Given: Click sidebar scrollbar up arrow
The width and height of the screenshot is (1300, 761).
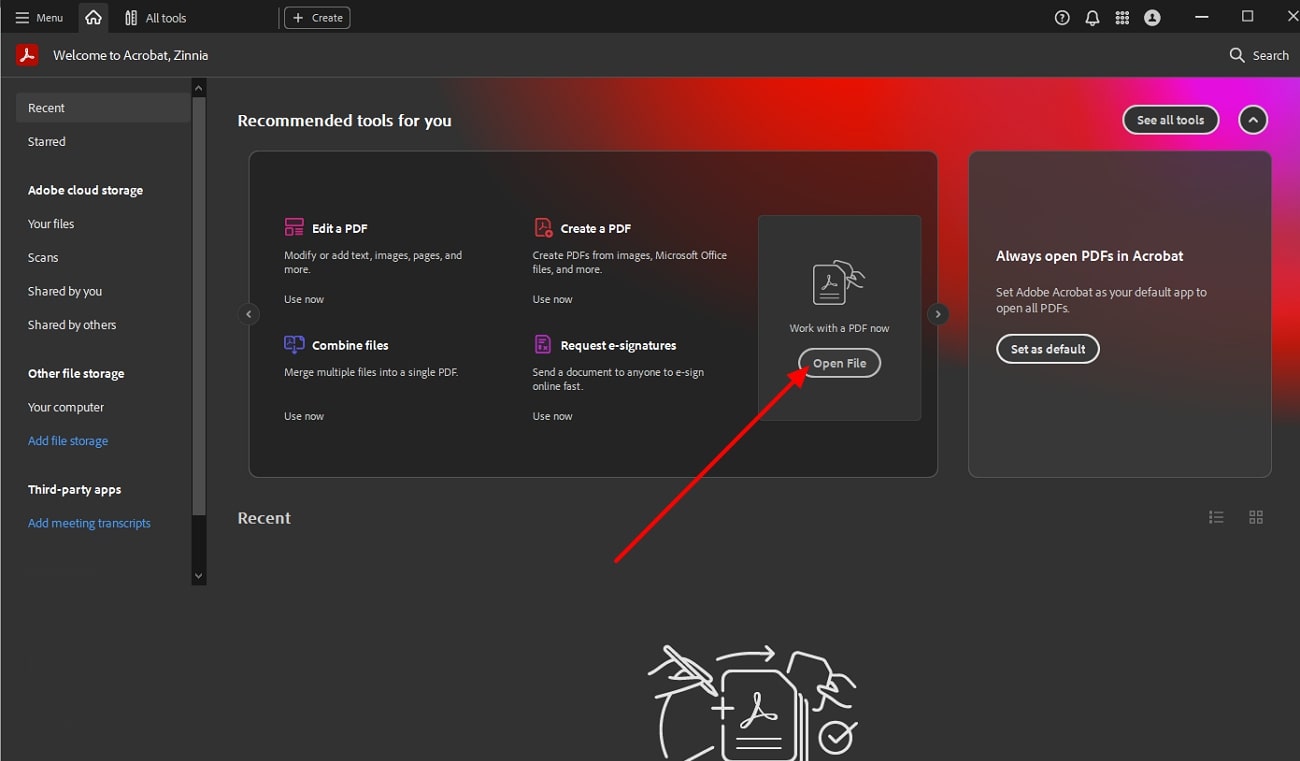Looking at the screenshot, I should (198, 89).
